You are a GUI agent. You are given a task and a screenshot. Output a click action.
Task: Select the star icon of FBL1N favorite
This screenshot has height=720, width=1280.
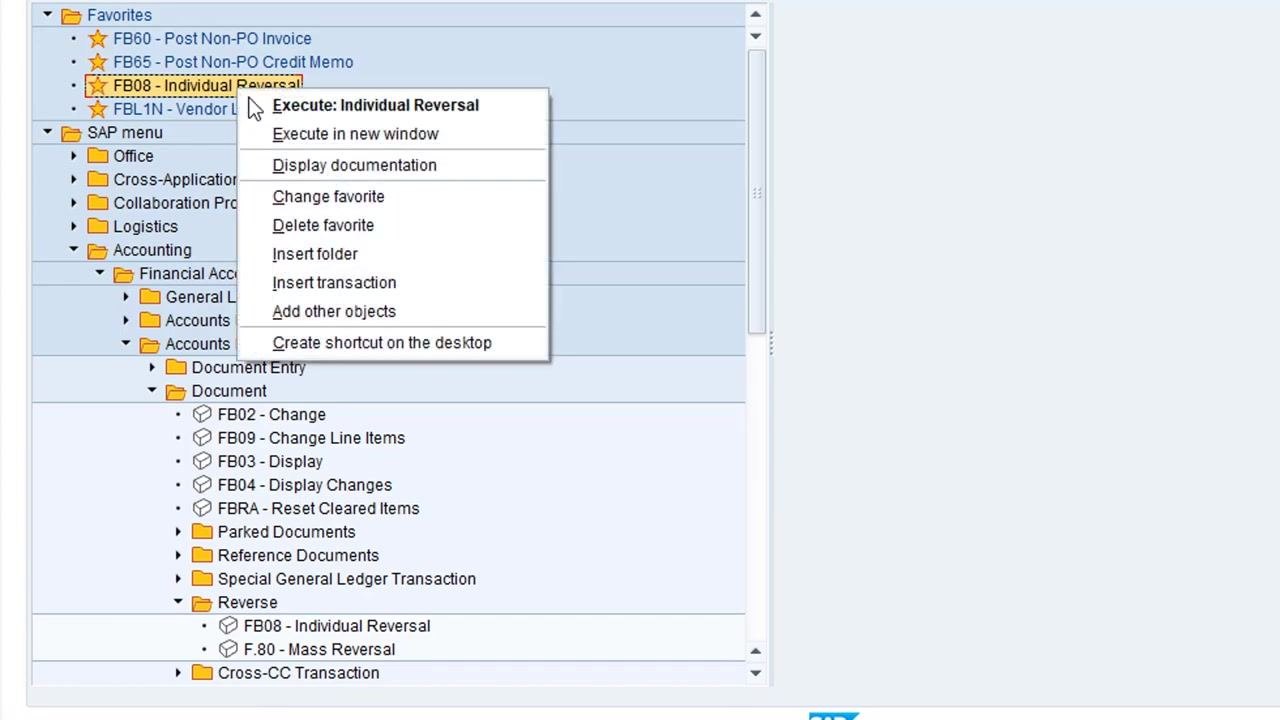(97, 109)
